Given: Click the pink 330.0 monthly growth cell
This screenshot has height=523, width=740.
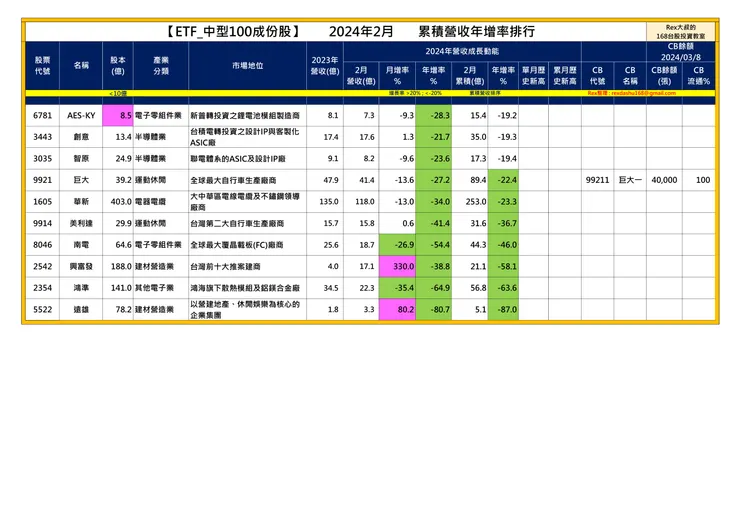Looking at the screenshot, I should (397, 266).
